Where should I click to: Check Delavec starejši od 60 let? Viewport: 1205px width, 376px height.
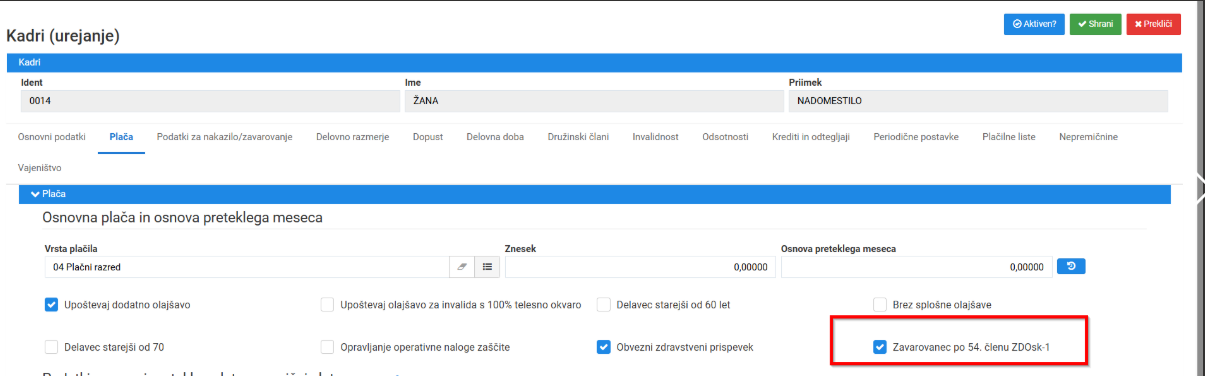coord(604,305)
